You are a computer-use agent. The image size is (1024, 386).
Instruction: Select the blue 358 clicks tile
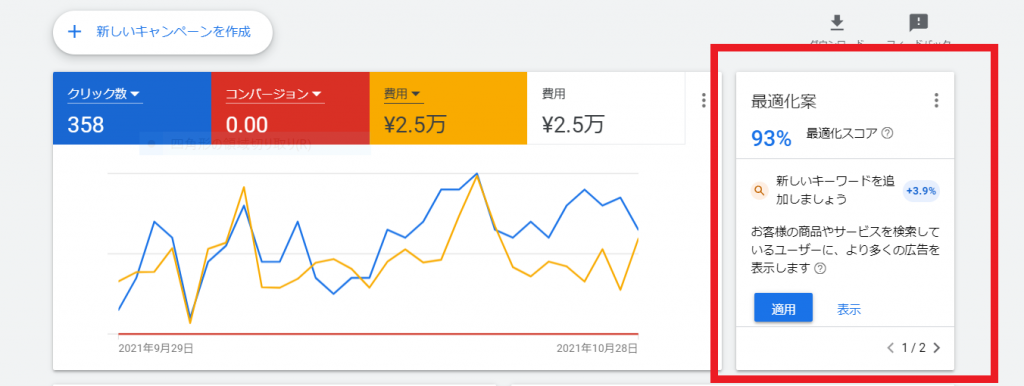click(x=132, y=108)
